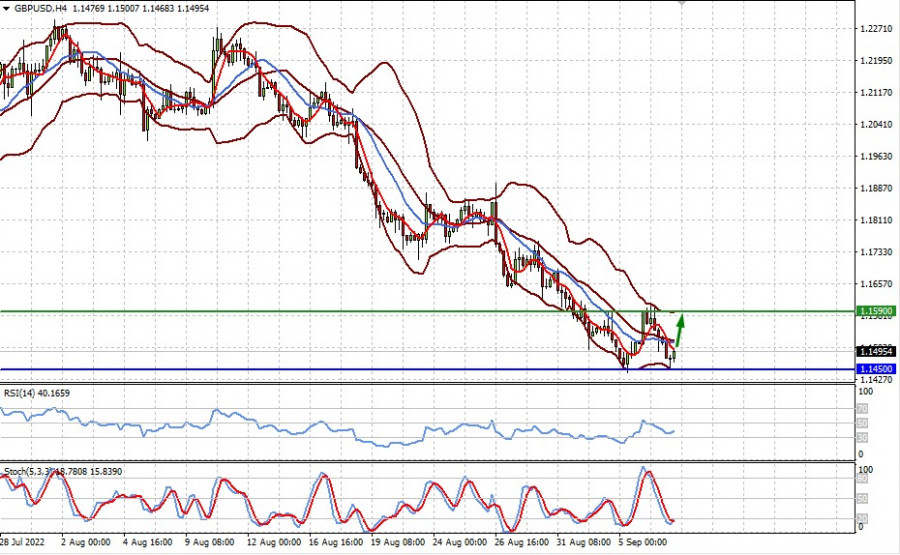900x555 pixels.
Task: Click the 28 Jul 2022 date label
Action: [x=22, y=542]
